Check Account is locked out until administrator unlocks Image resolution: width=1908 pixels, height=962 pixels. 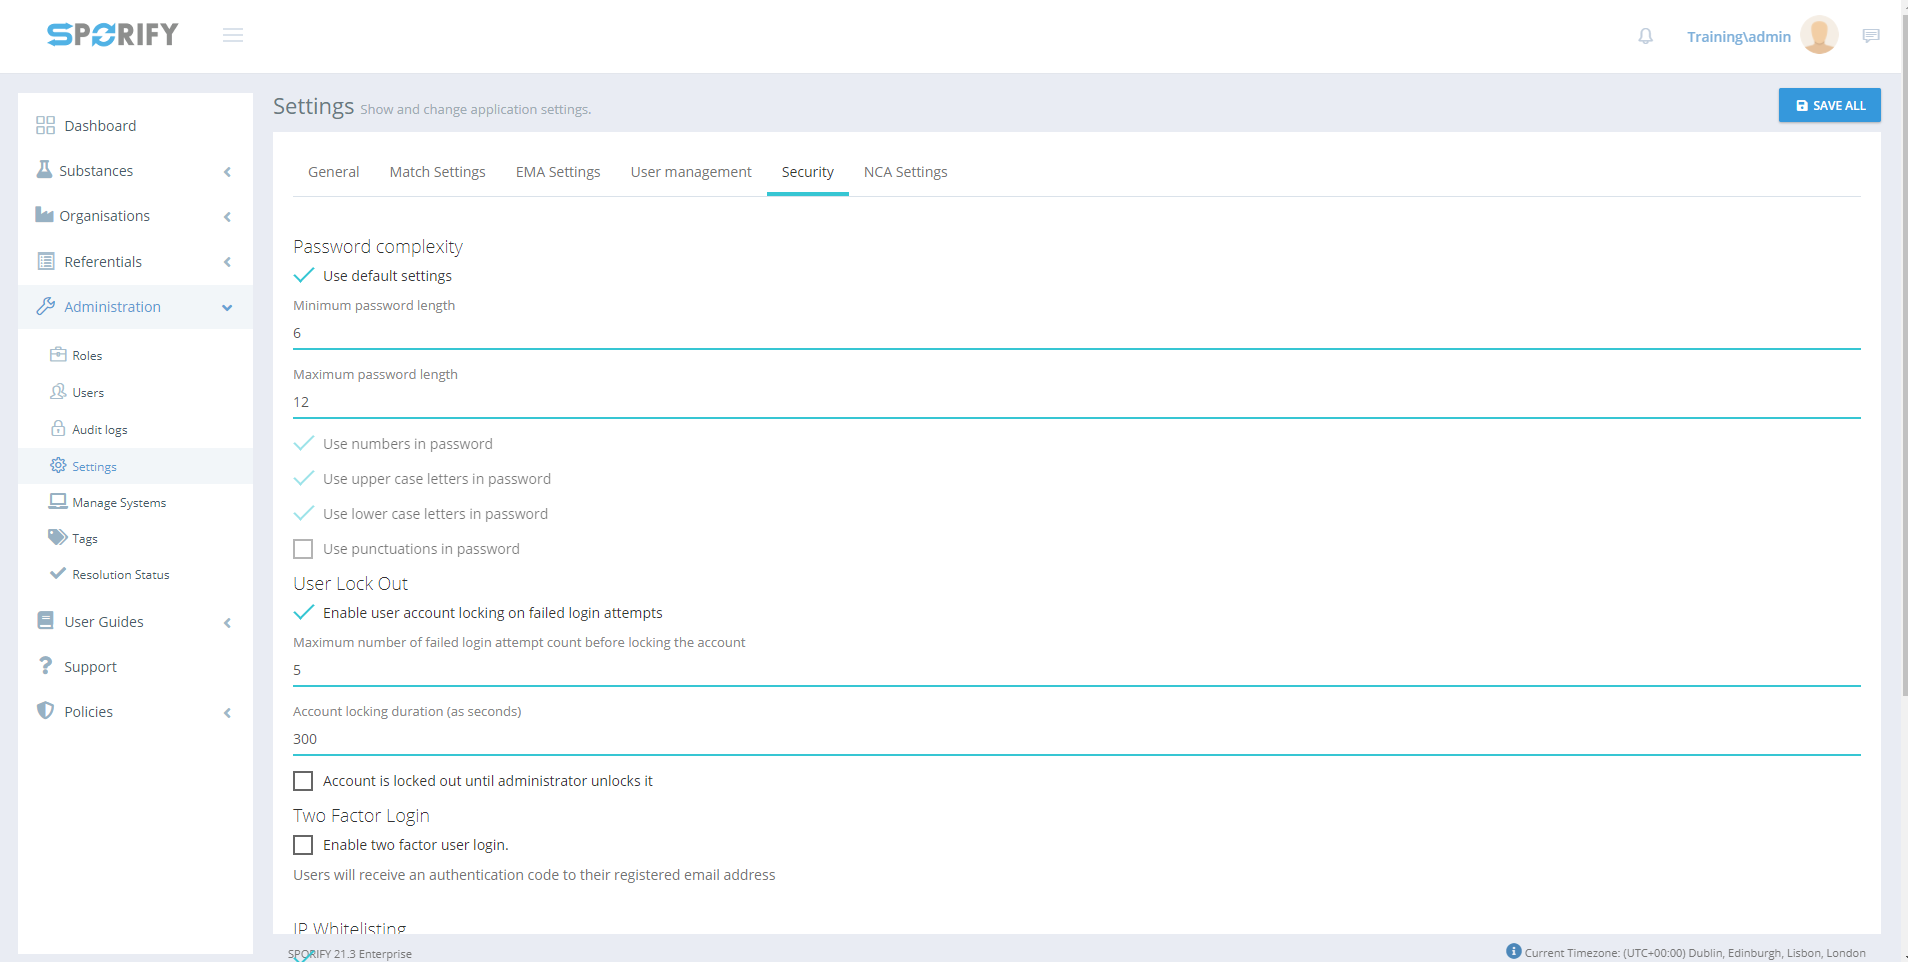point(303,781)
